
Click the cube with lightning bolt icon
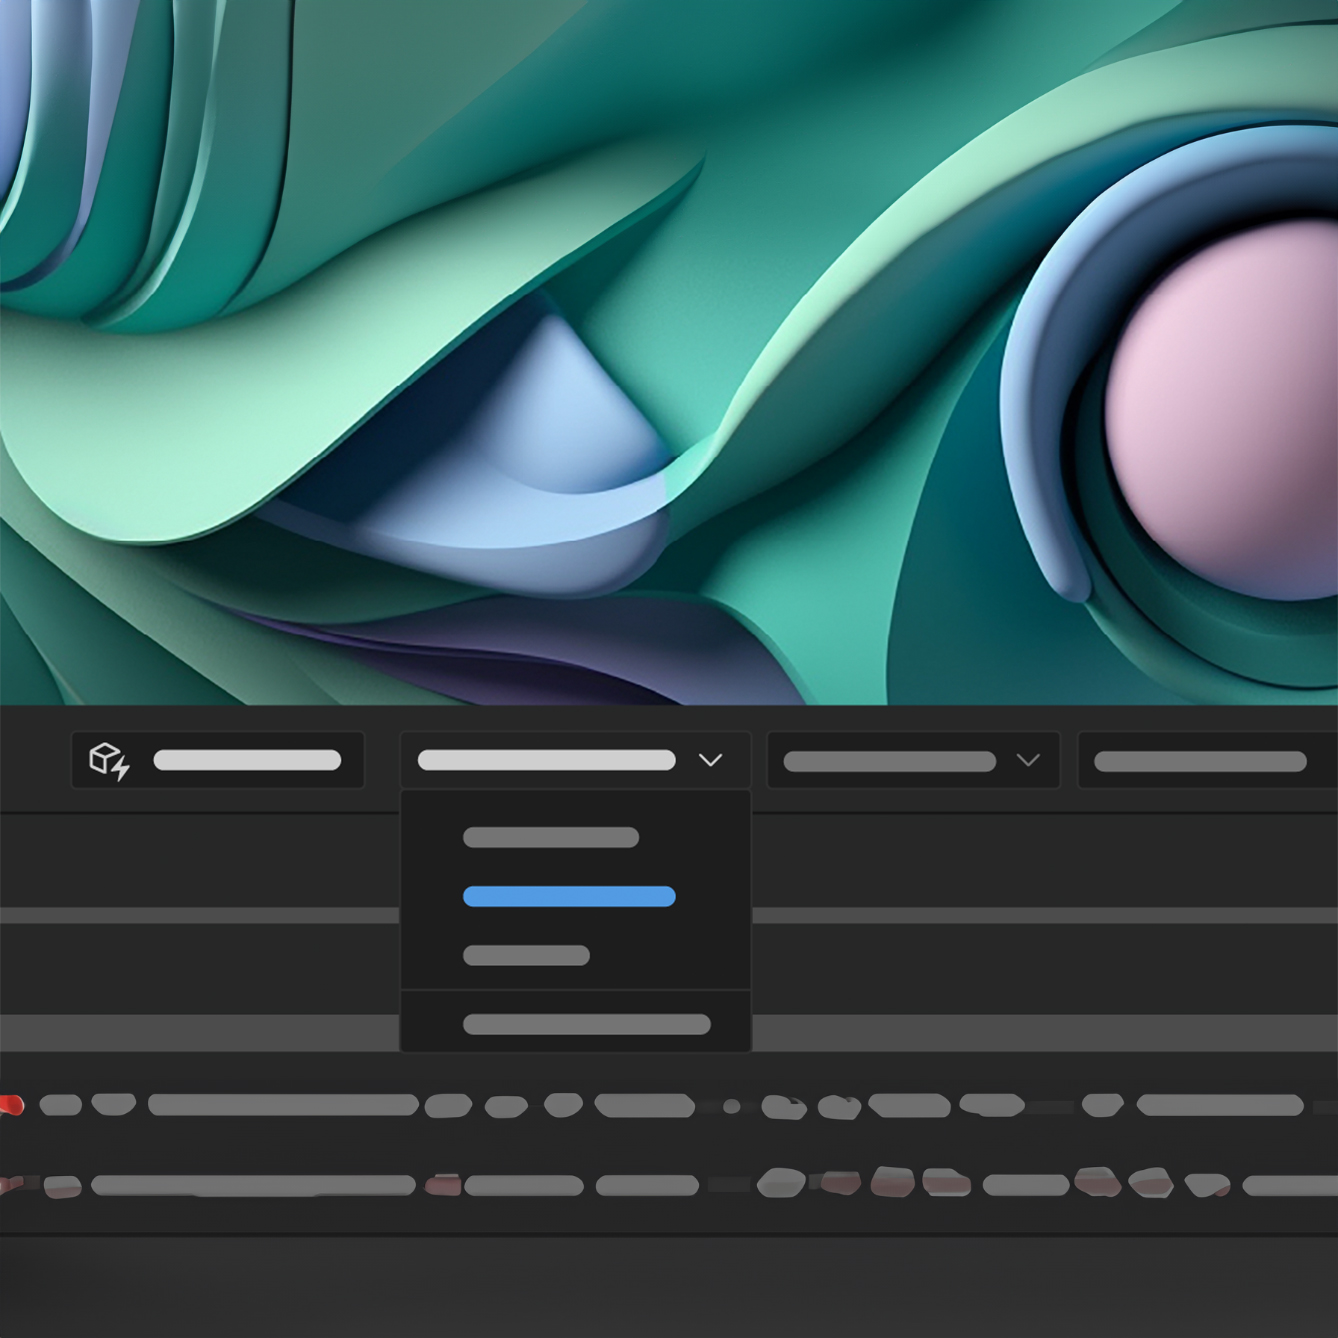109,761
